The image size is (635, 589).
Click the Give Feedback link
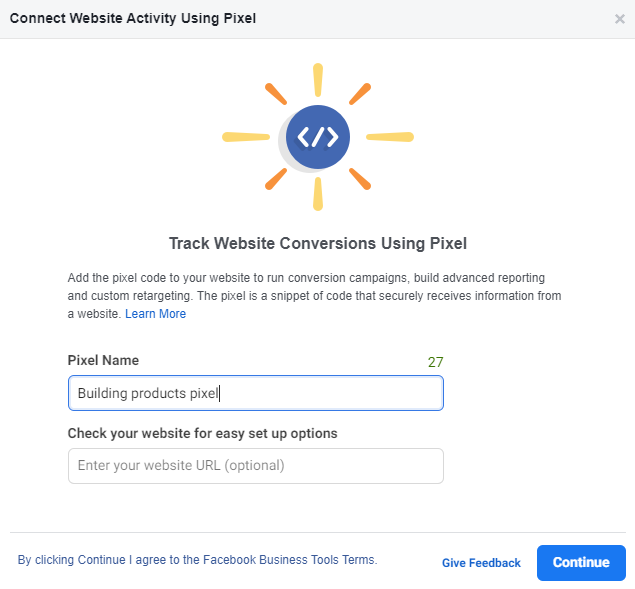481,563
